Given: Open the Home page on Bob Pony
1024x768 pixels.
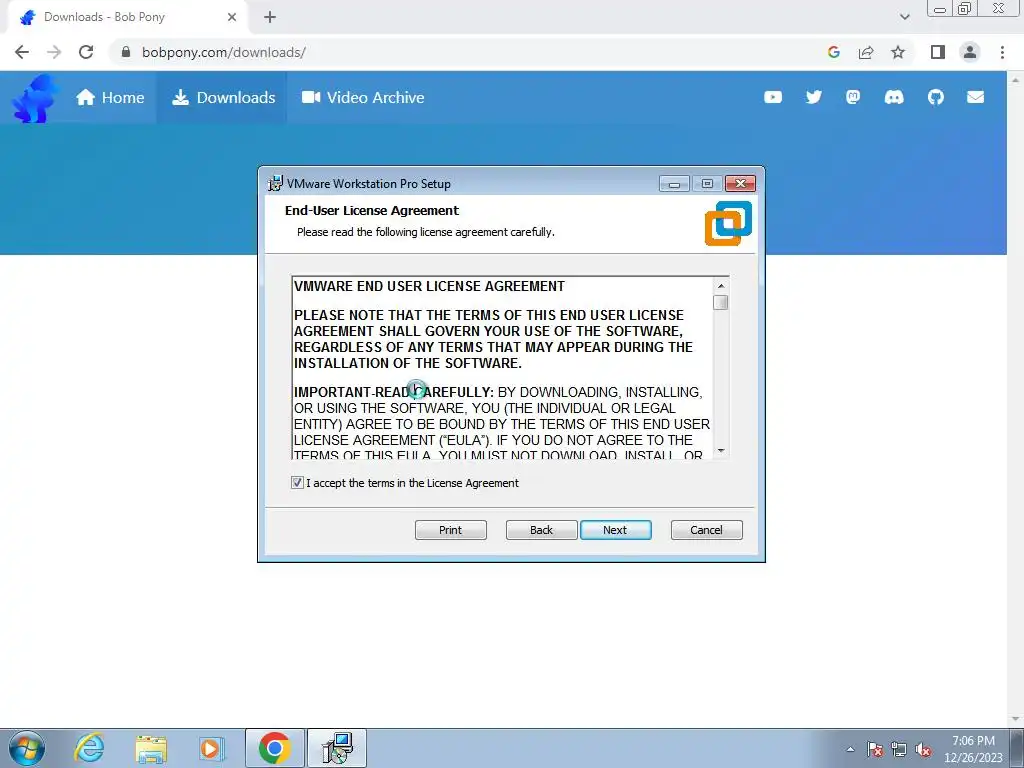Looking at the screenshot, I should pyautogui.click(x=110, y=97).
